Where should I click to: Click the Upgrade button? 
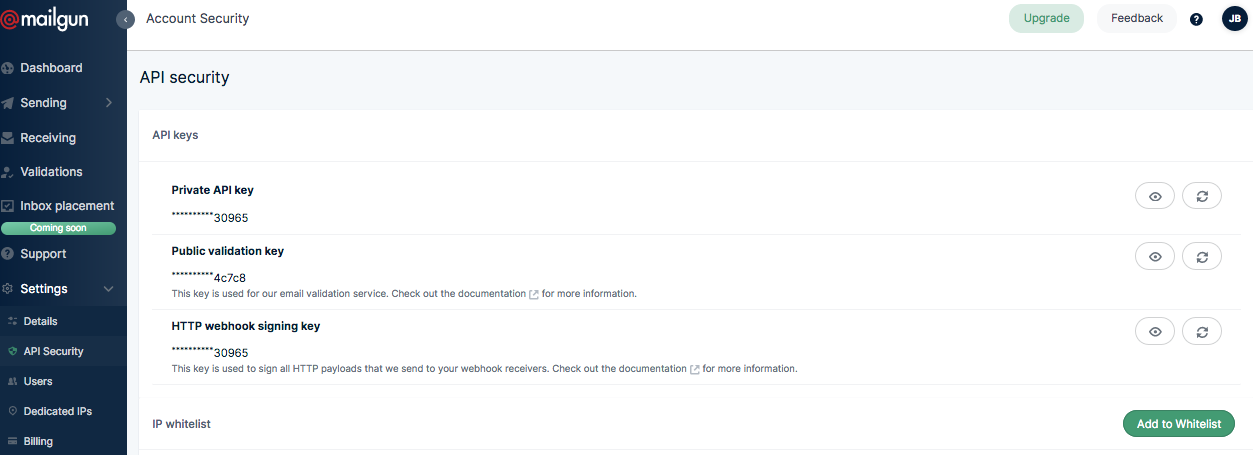pos(1046,18)
